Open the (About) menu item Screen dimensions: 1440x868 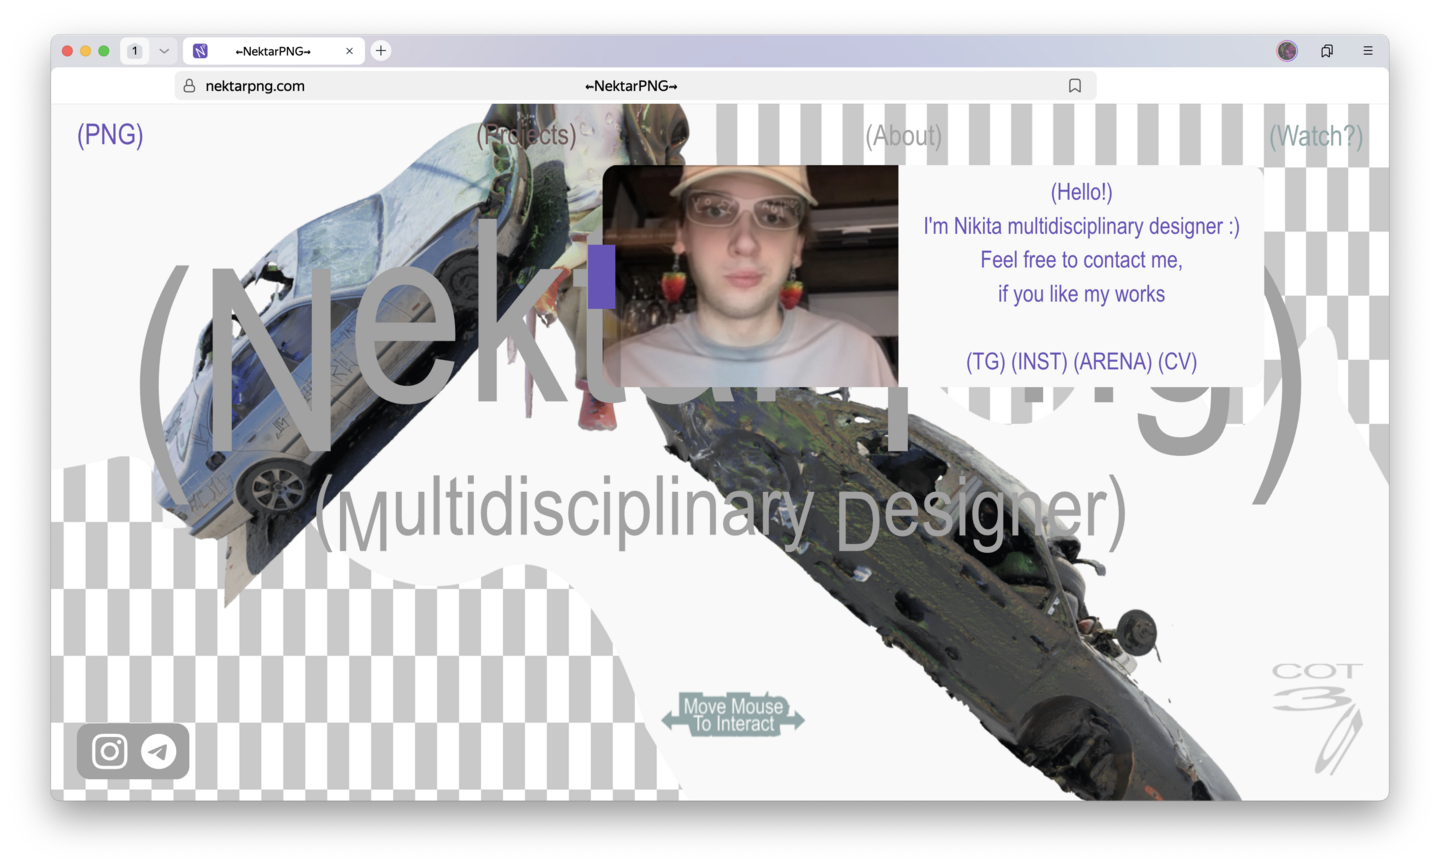pyautogui.click(x=903, y=136)
